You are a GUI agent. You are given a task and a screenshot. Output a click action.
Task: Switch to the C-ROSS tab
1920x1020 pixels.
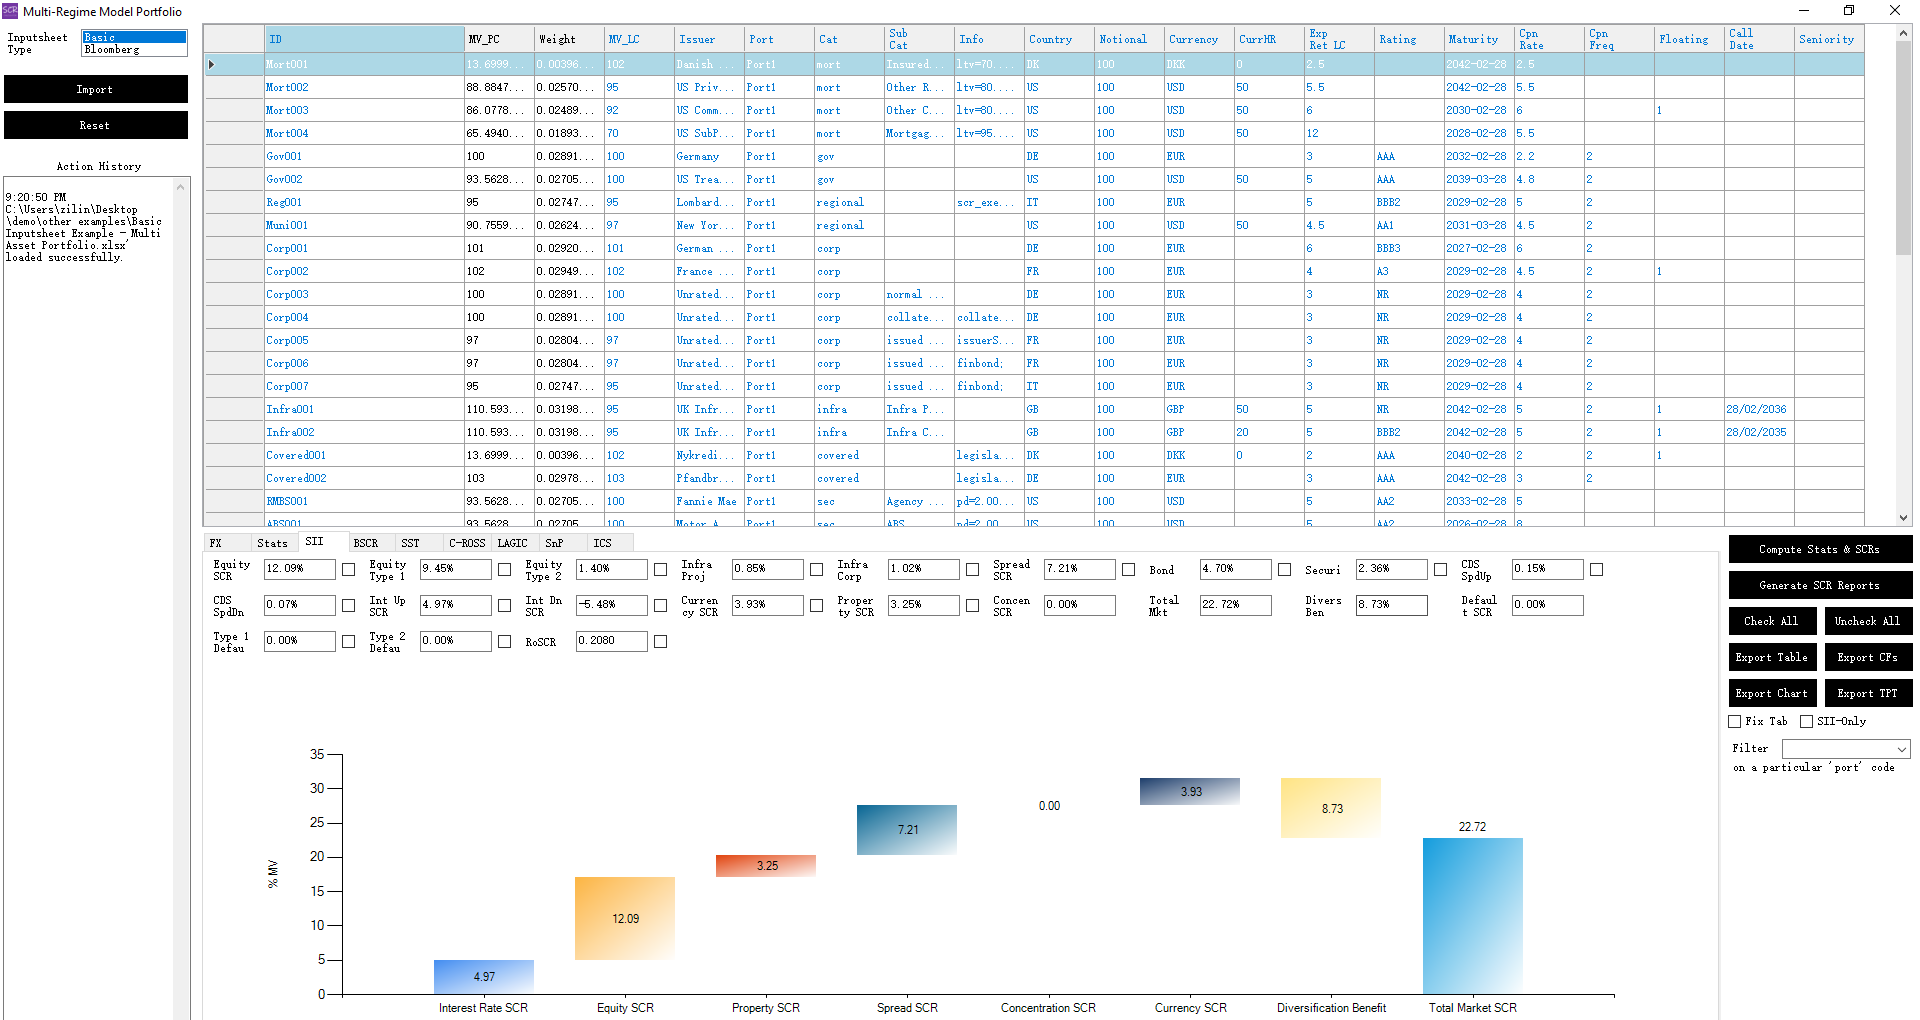pos(466,543)
